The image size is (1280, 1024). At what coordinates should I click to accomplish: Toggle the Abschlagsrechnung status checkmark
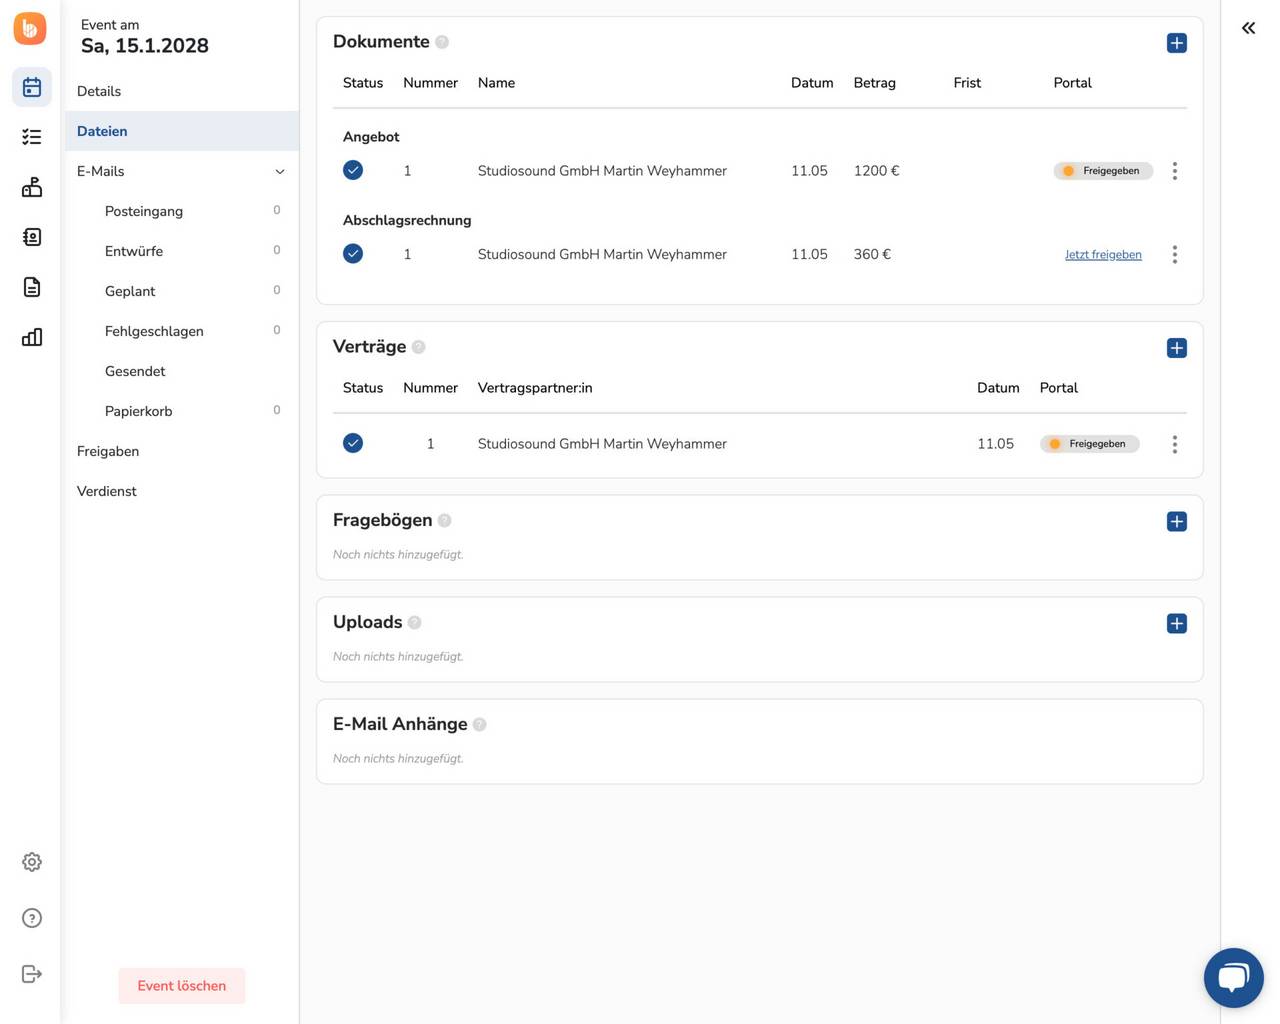[x=353, y=254]
